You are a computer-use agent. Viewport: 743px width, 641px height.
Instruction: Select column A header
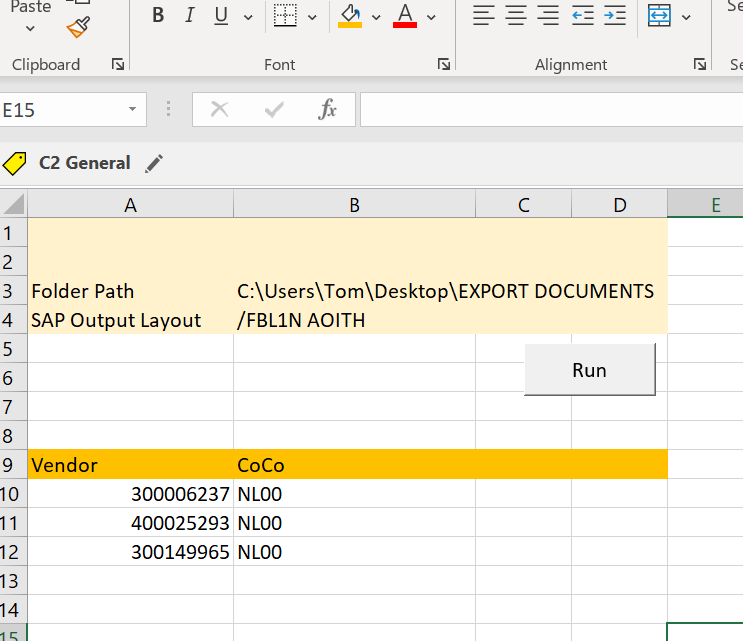point(130,205)
